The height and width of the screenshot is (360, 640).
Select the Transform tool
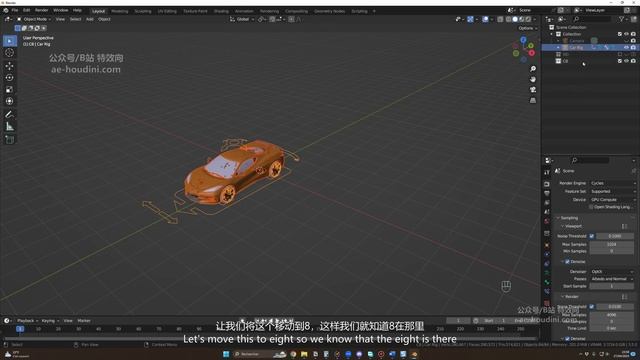click(x=10, y=101)
